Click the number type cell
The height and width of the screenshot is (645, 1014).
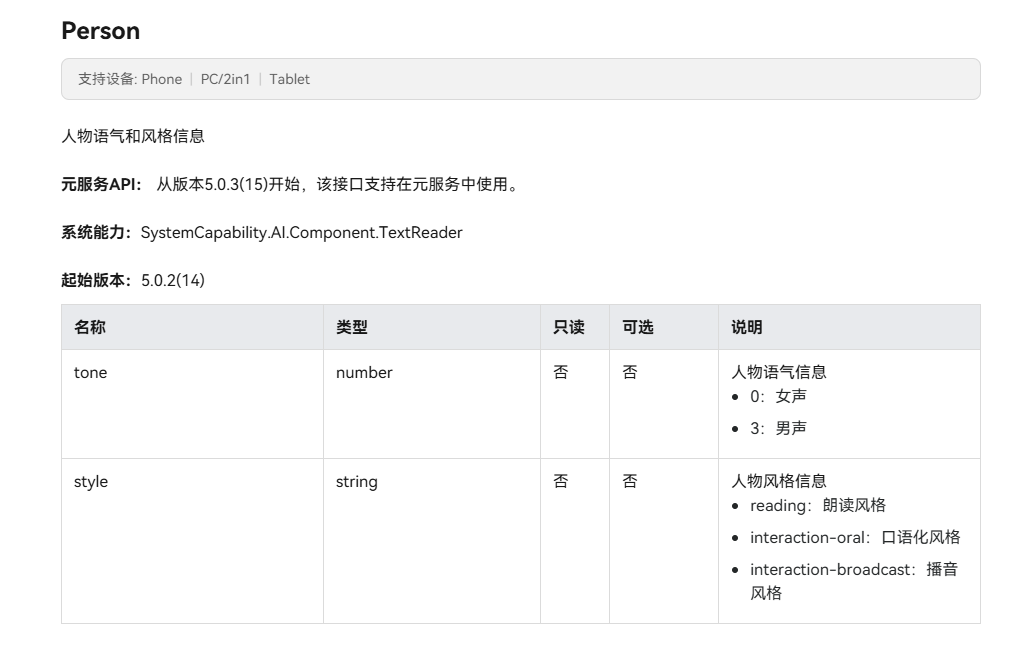pos(364,373)
